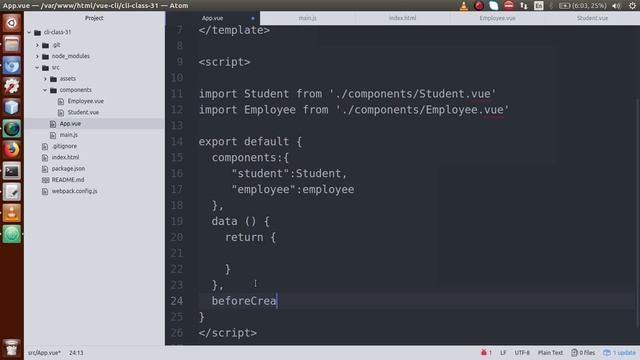
Task: Open System Settings gear in the dock
Action: tap(11, 86)
